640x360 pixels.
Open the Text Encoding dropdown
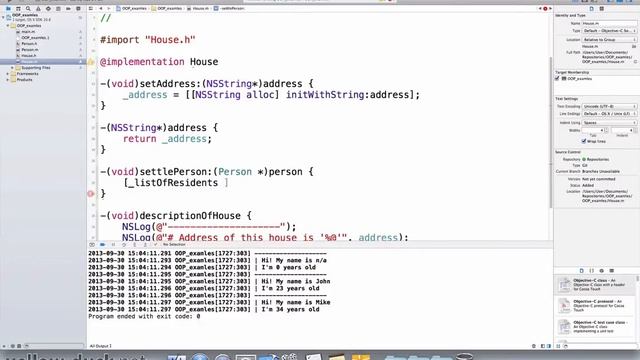tap(609, 107)
